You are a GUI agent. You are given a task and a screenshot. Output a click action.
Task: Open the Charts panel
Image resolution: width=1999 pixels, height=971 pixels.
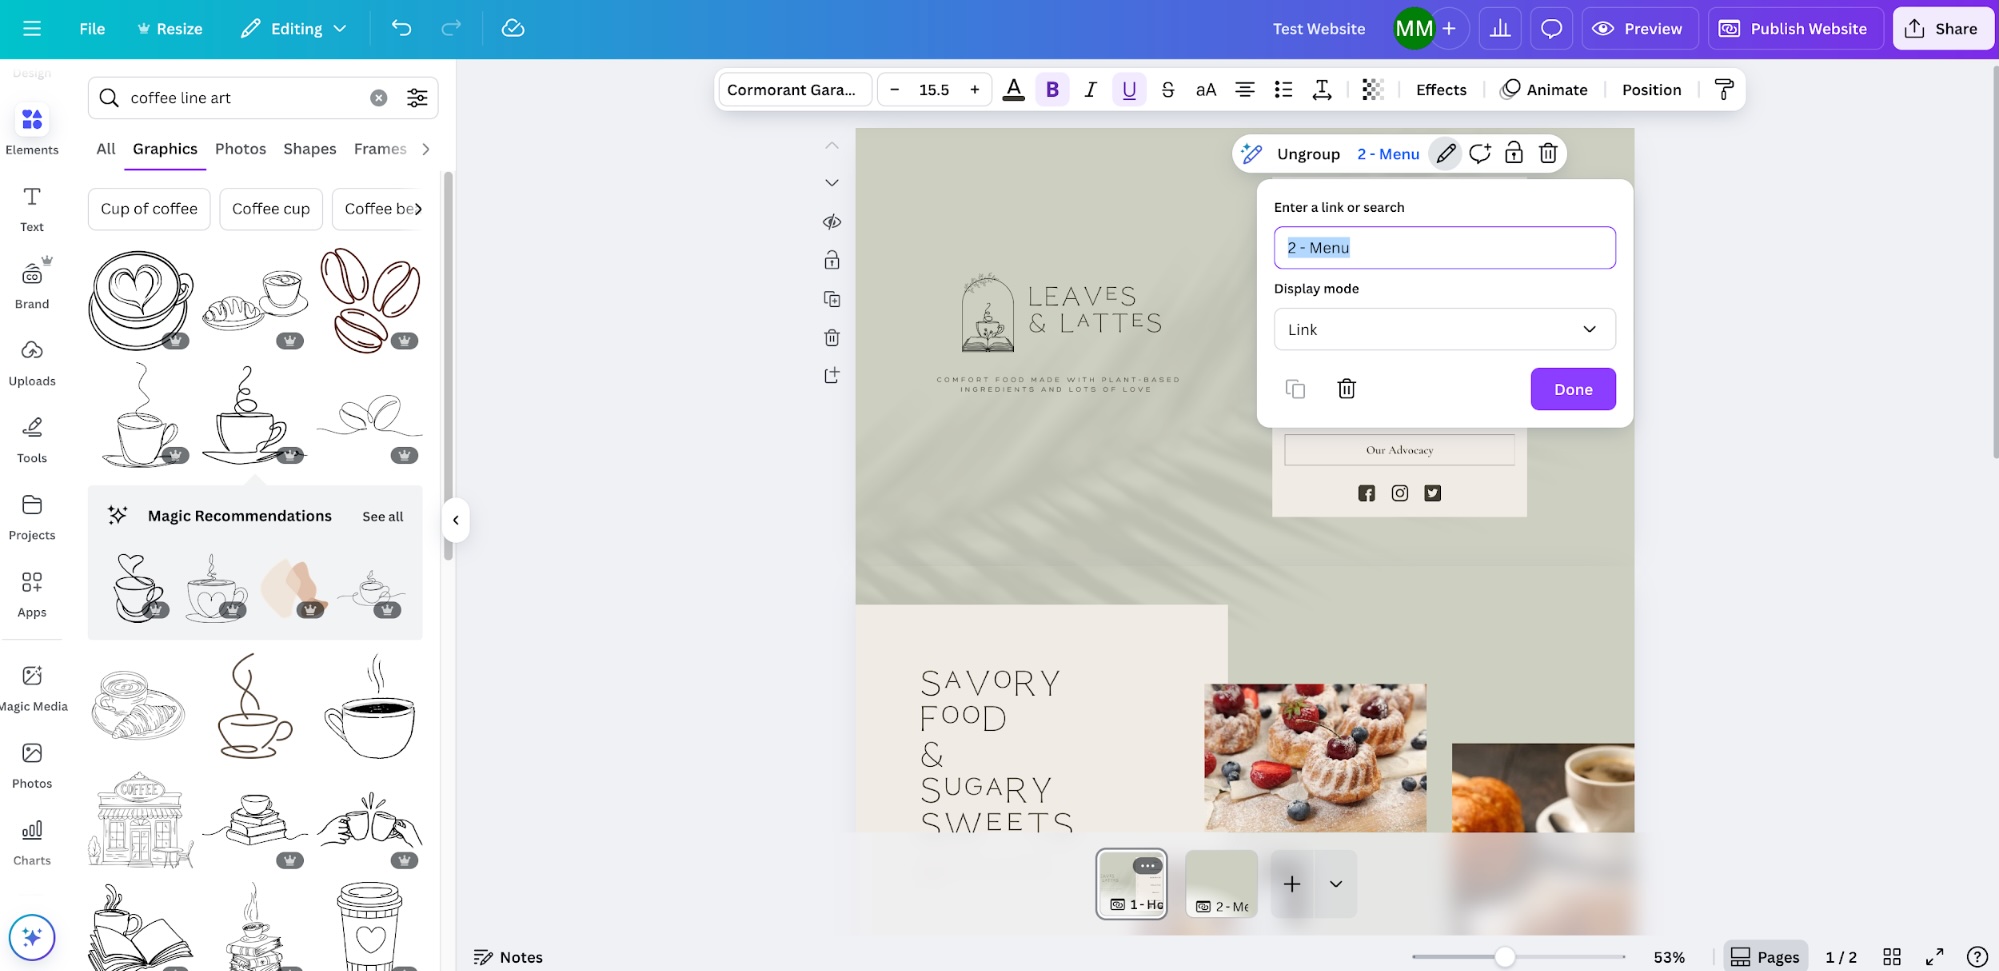tap(33, 838)
